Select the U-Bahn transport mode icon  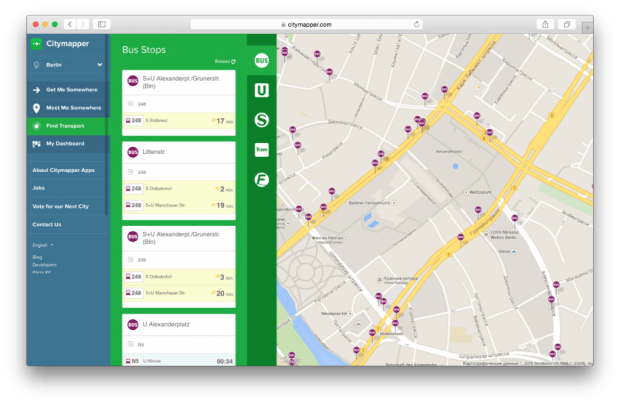pyautogui.click(x=261, y=90)
